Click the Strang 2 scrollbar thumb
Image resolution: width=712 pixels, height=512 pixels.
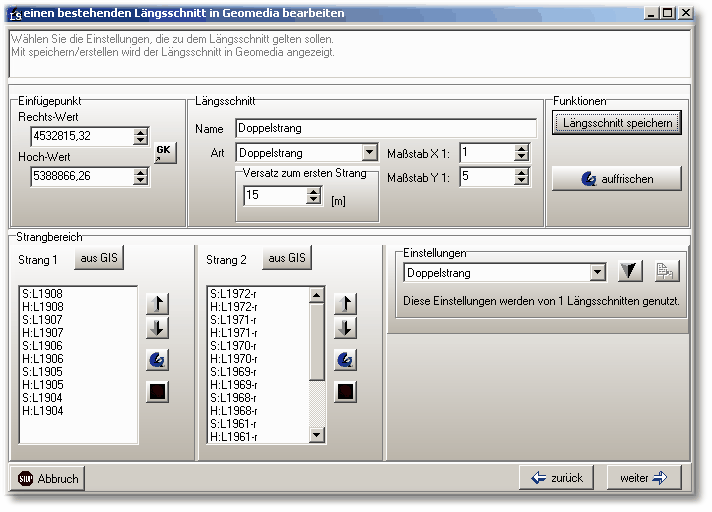(316, 342)
